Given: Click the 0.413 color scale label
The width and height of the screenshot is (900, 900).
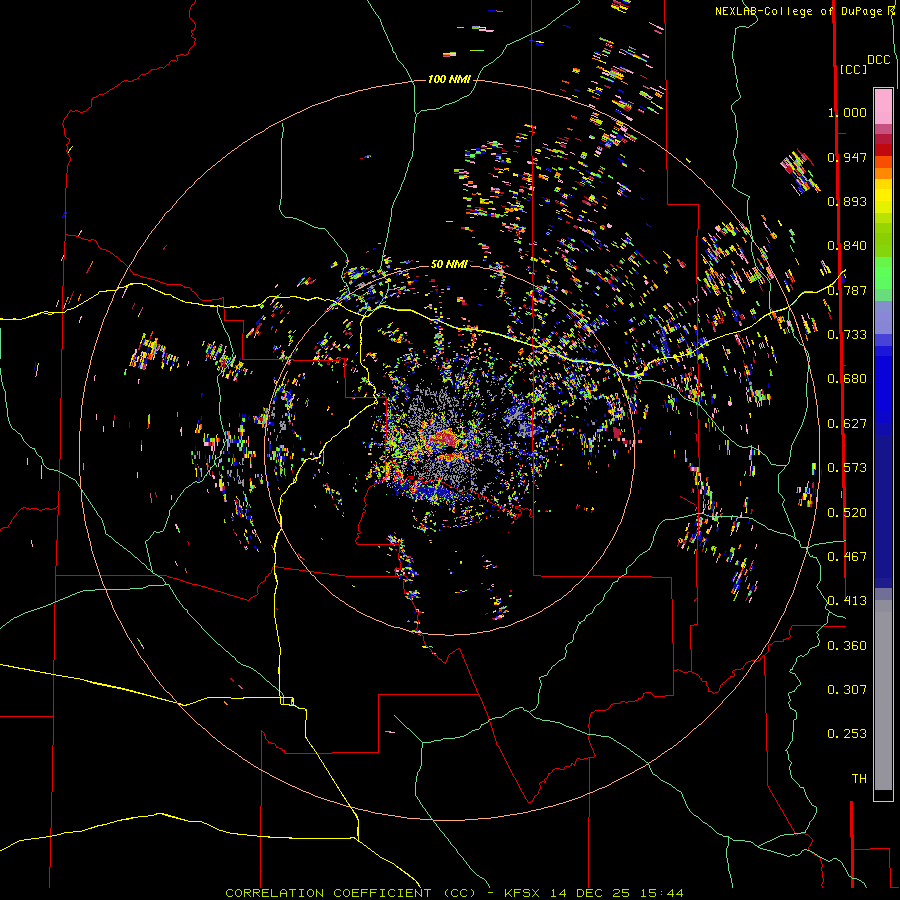Looking at the screenshot, I should 847,601.
